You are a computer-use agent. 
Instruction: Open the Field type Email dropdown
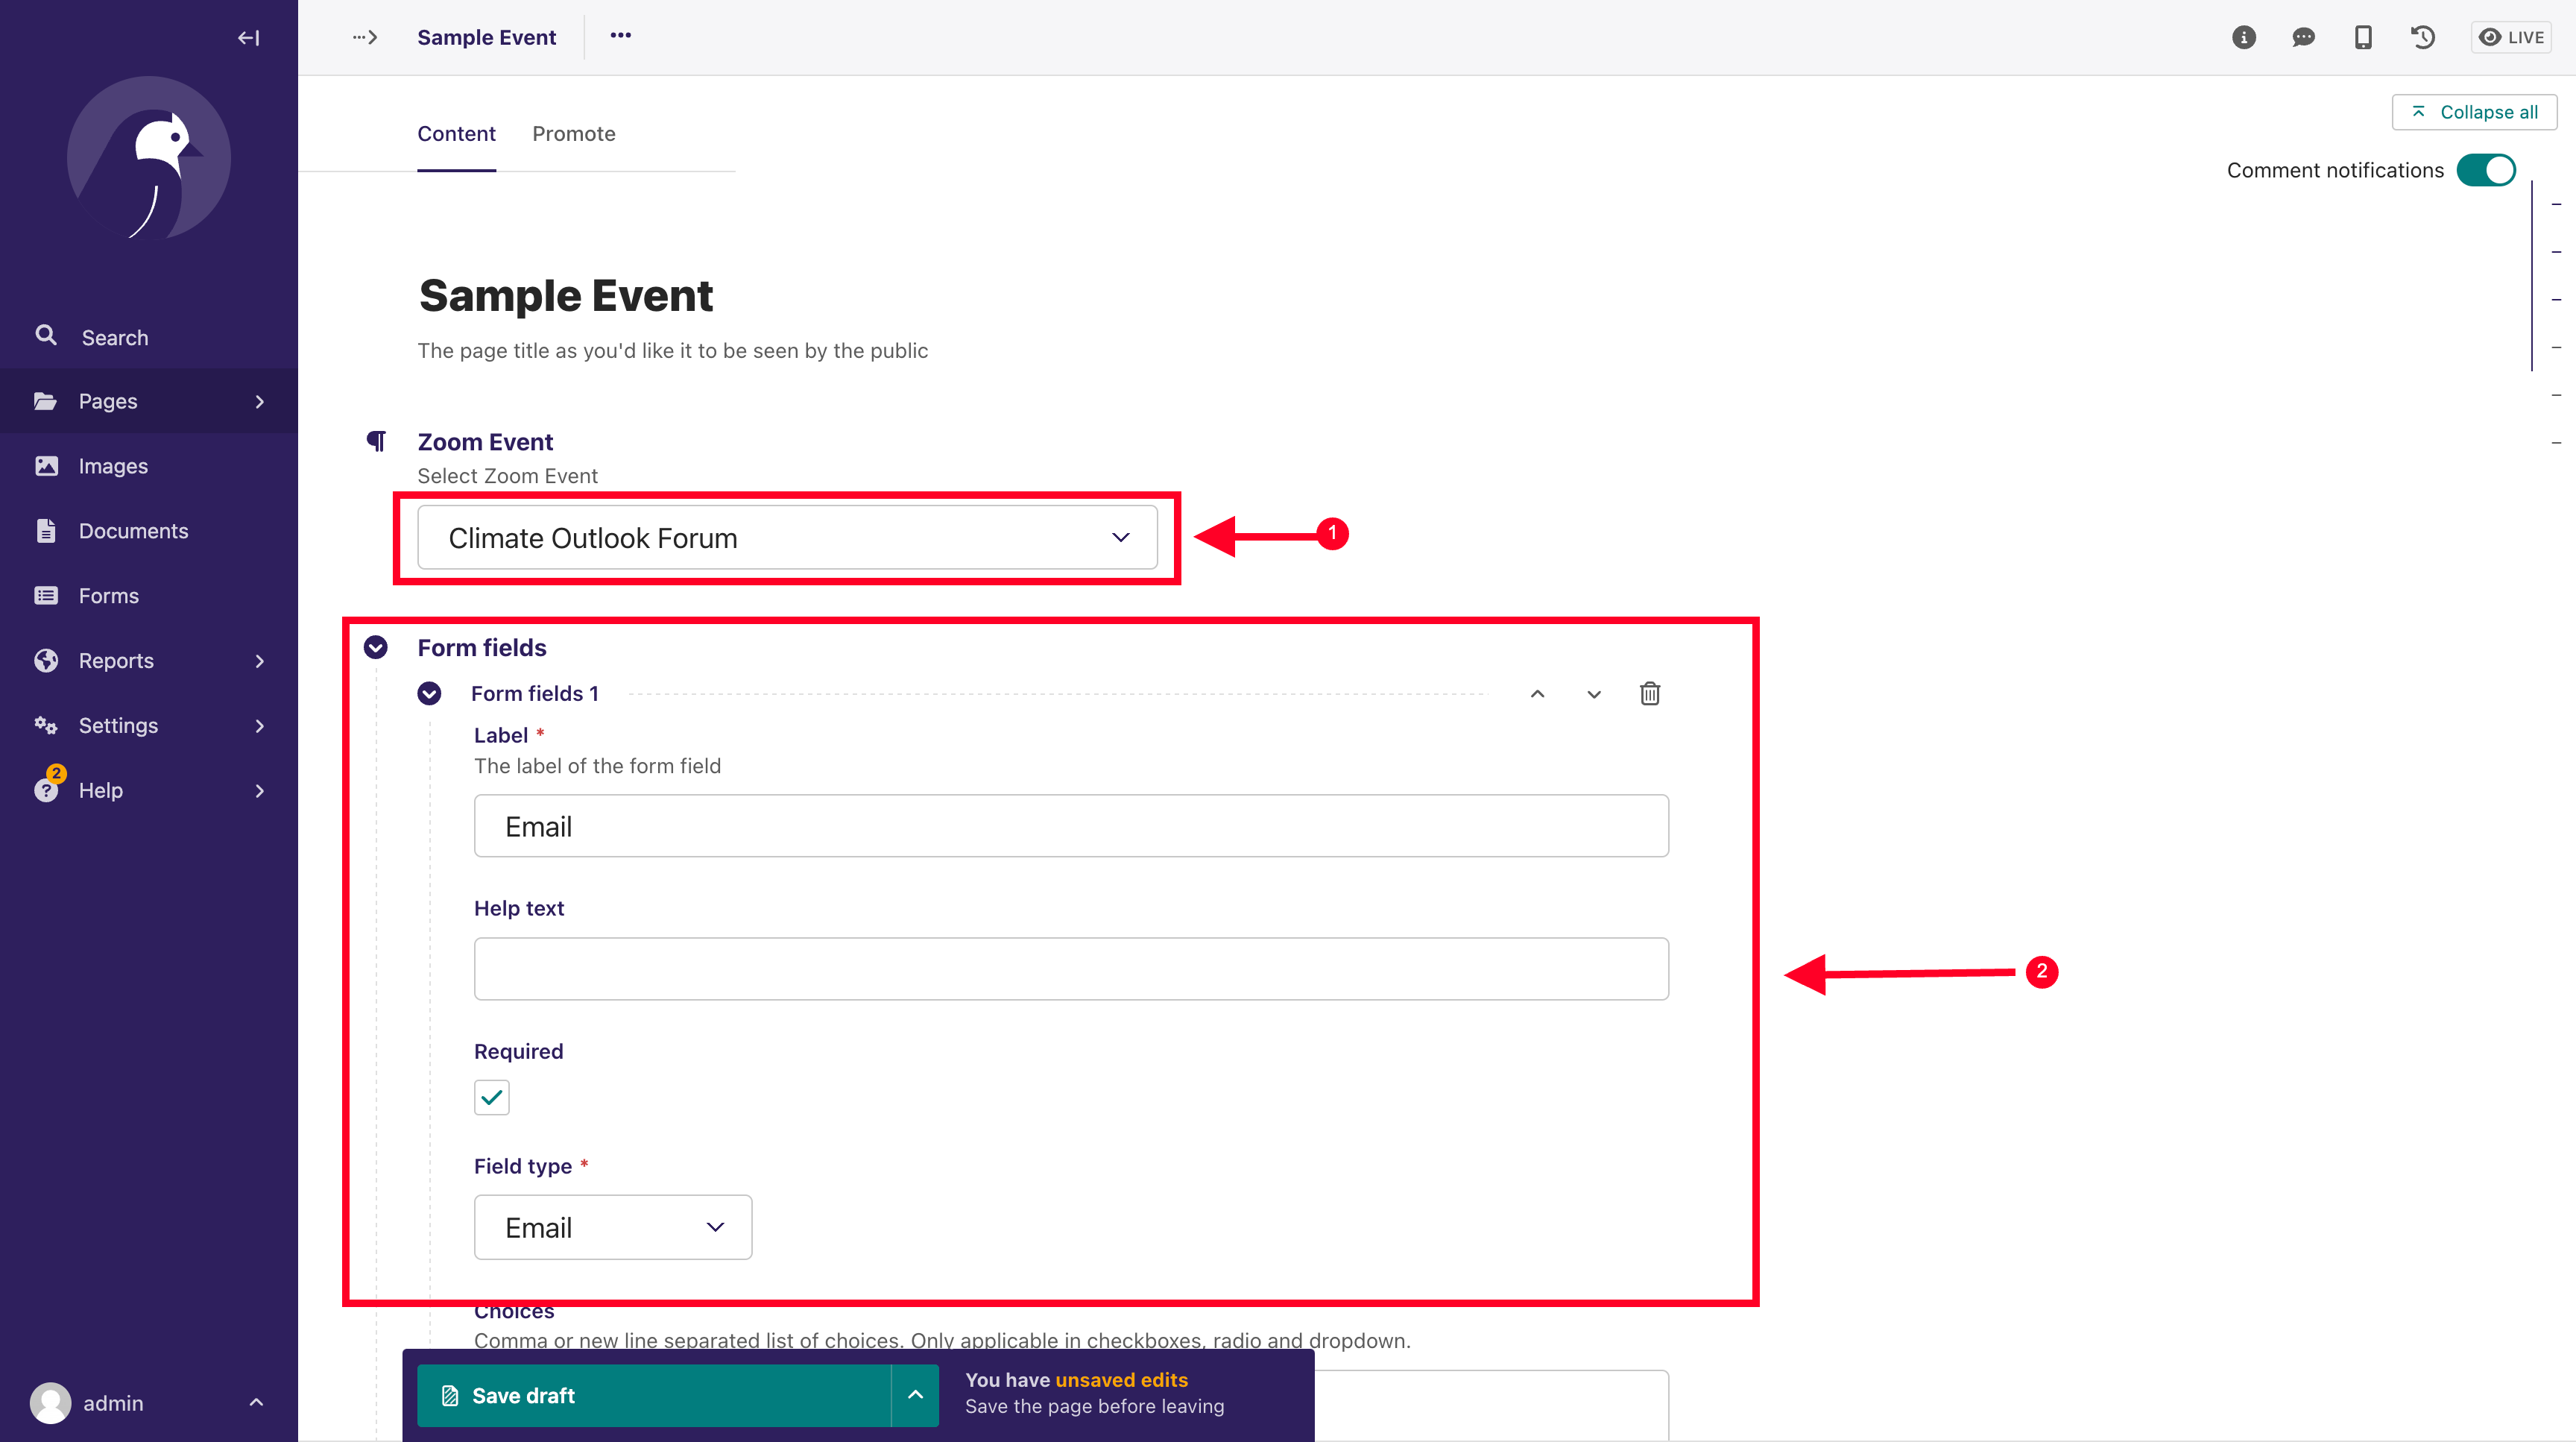(x=612, y=1227)
